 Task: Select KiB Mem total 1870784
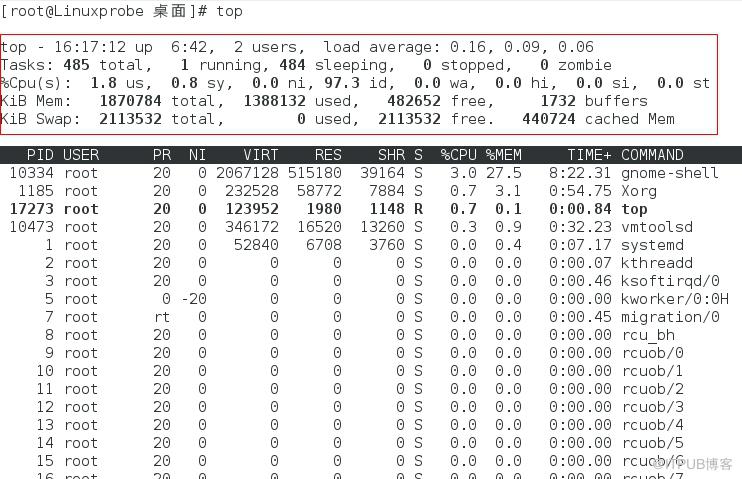click(130, 101)
